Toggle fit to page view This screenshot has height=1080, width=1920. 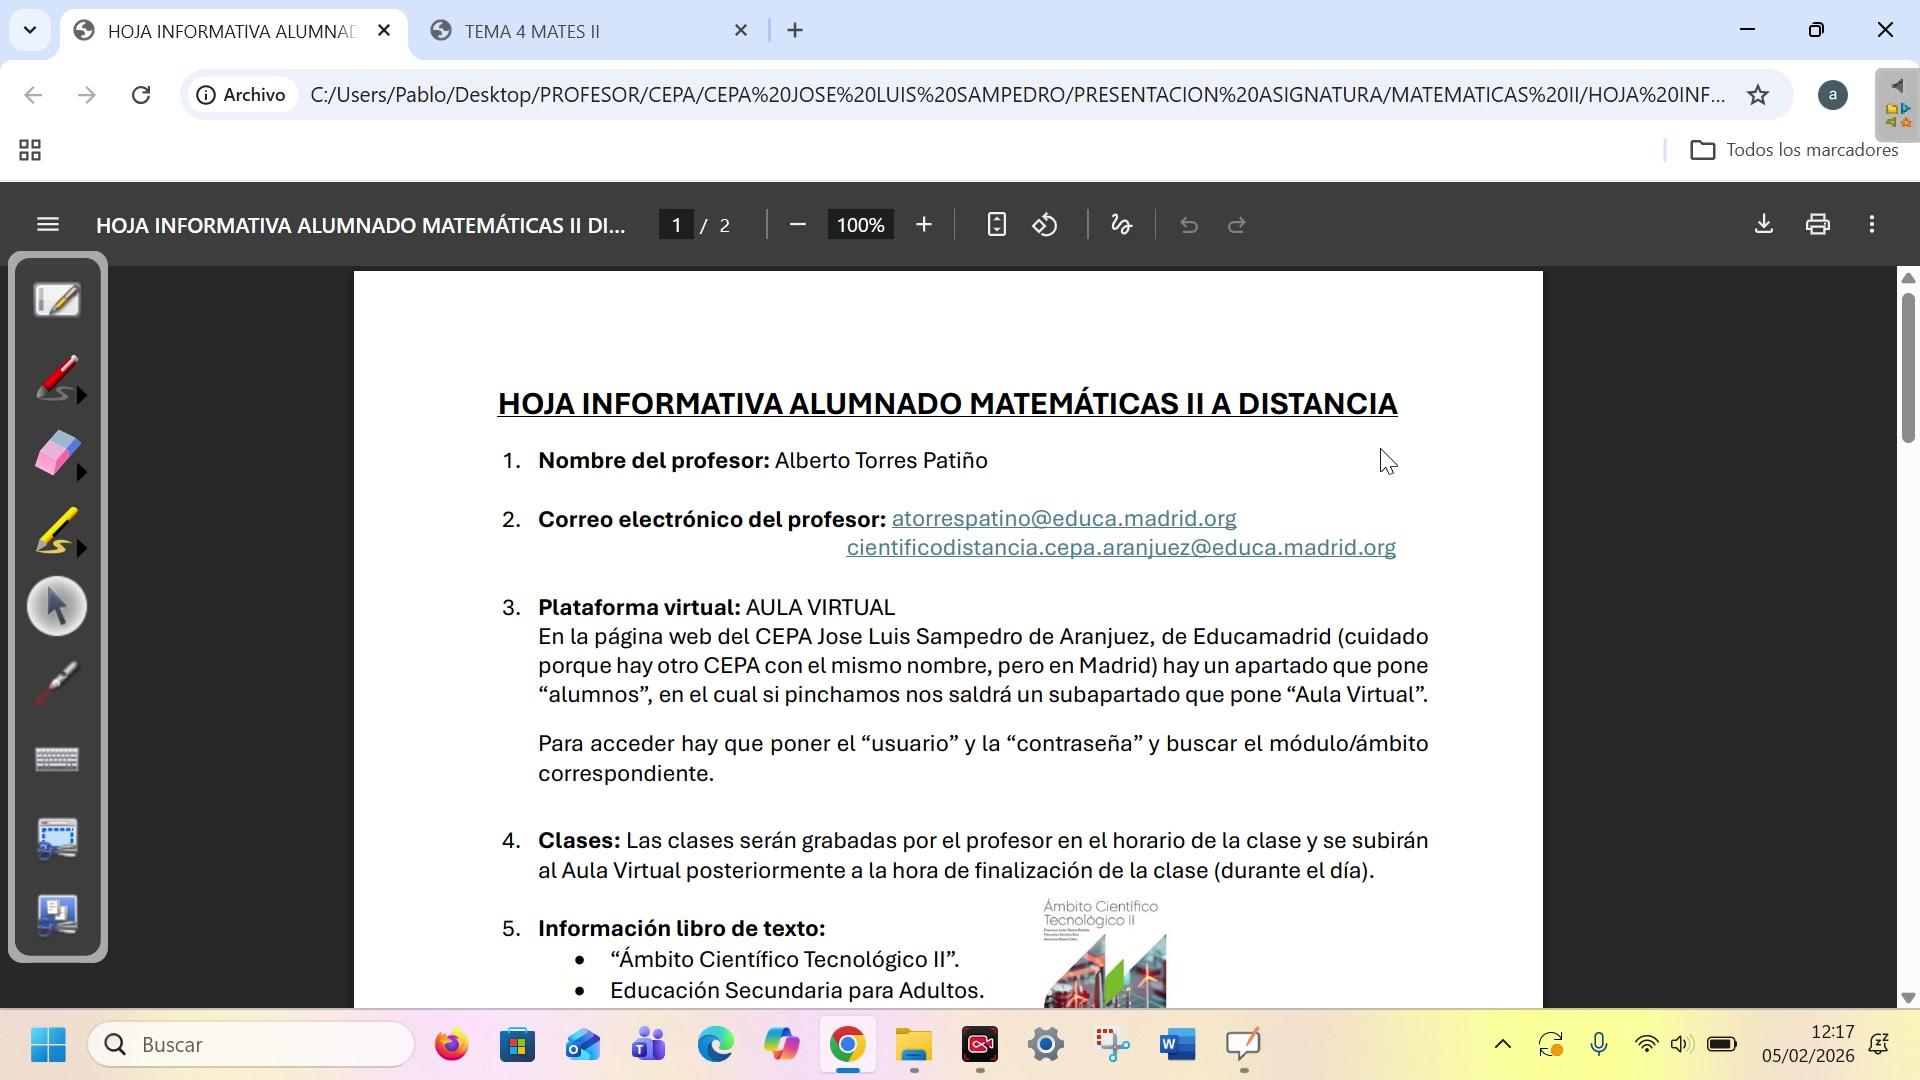pos(996,225)
